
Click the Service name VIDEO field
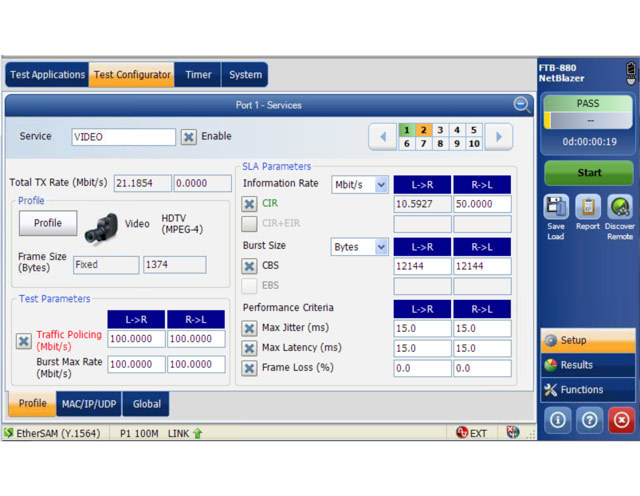coord(123,137)
